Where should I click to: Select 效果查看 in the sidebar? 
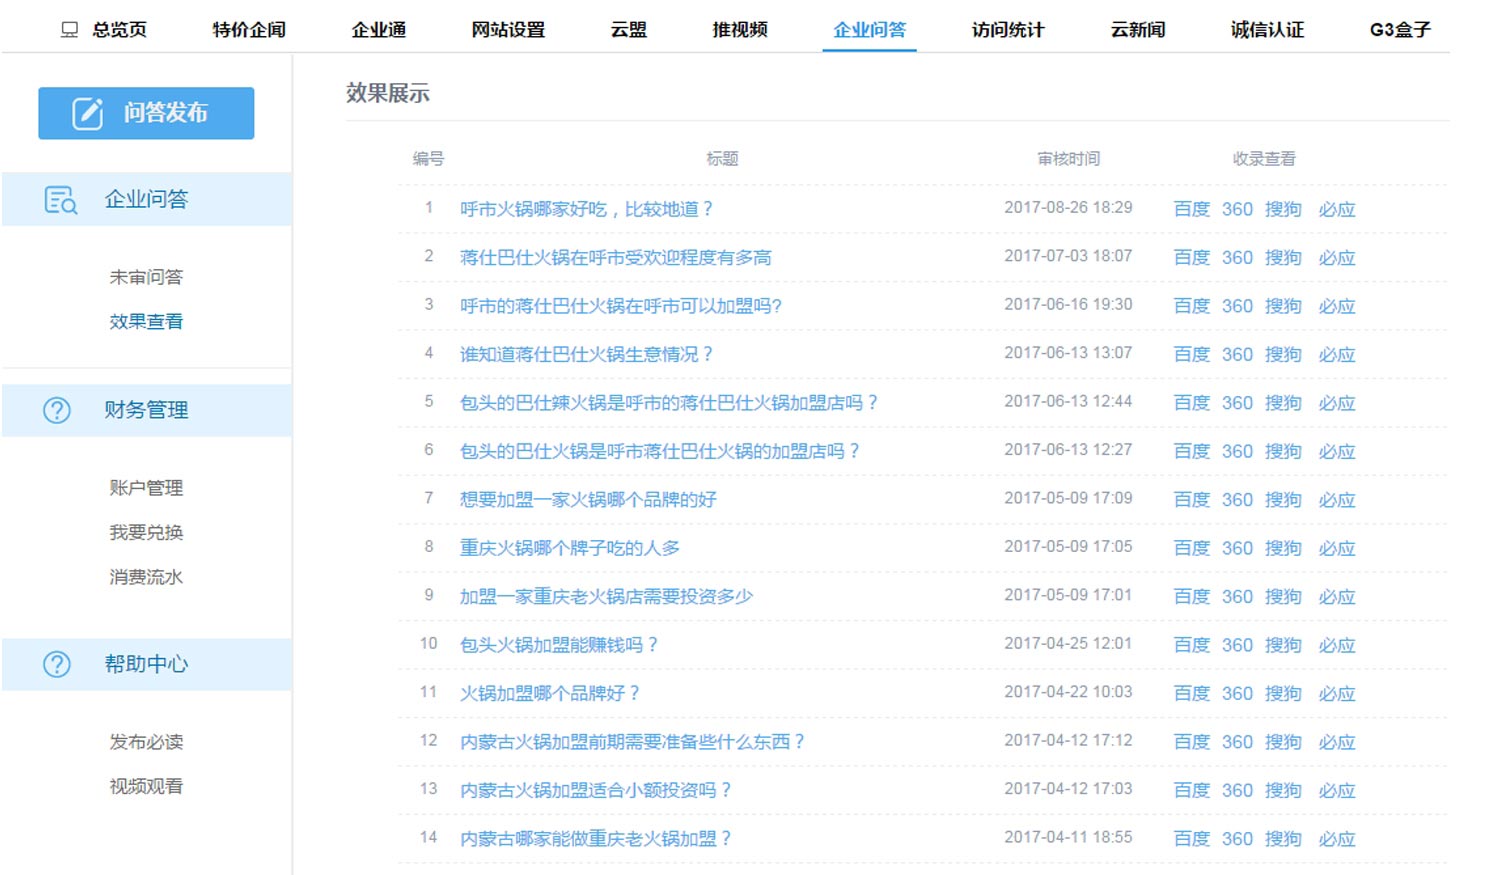[146, 321]
